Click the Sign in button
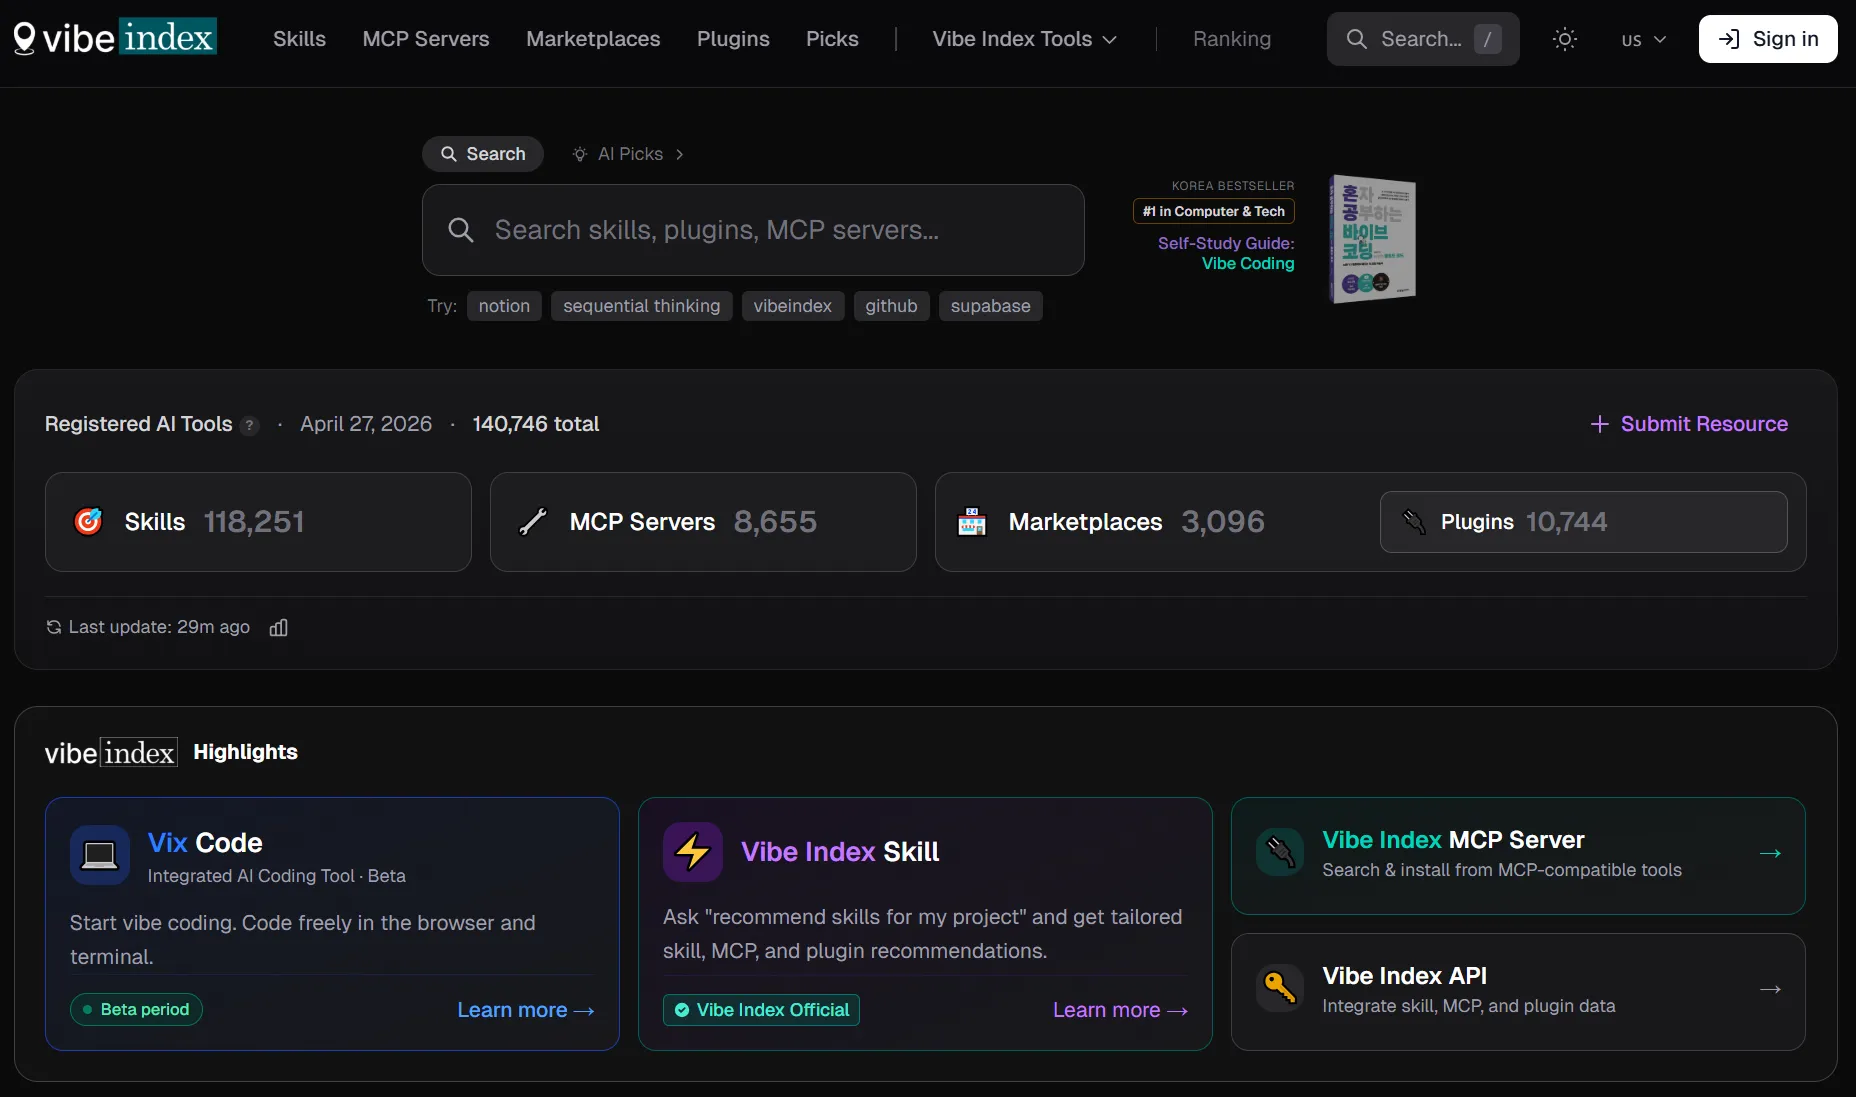Screen dimensions: 1856x1097 coord(1768,39)
